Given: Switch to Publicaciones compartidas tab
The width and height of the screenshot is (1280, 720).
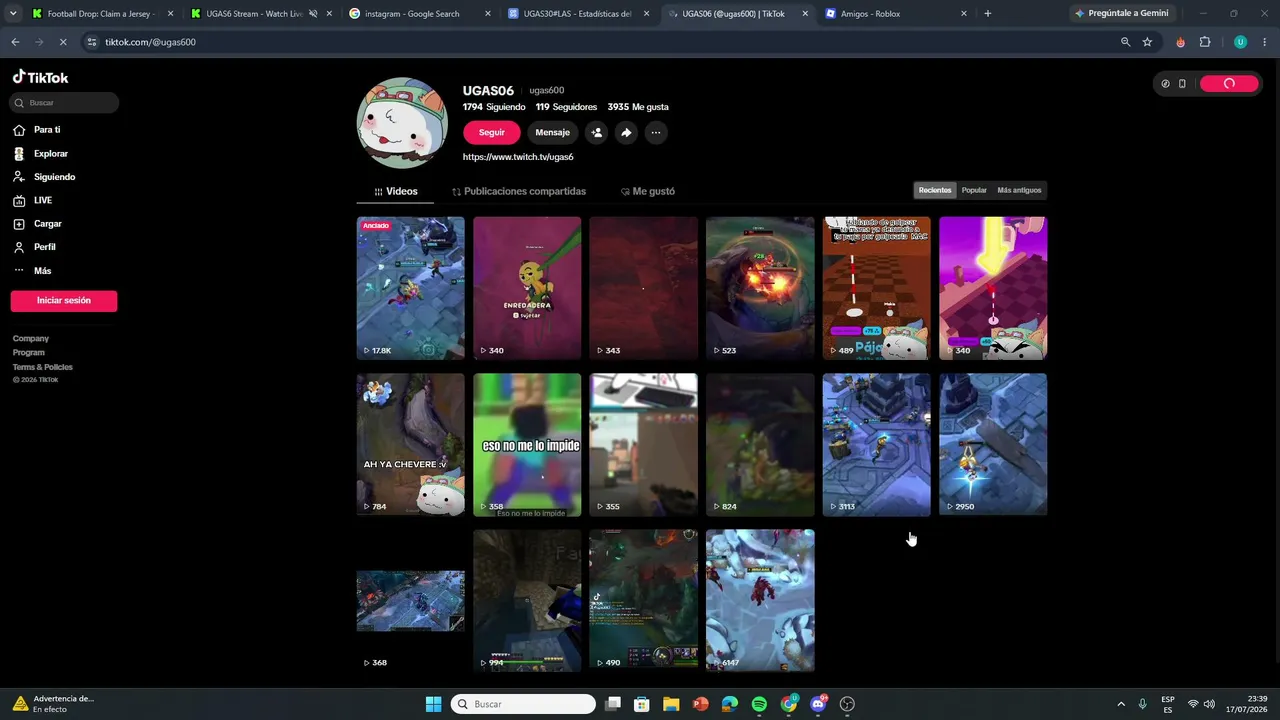Looking at the screenshot, I should pos(519,191).
